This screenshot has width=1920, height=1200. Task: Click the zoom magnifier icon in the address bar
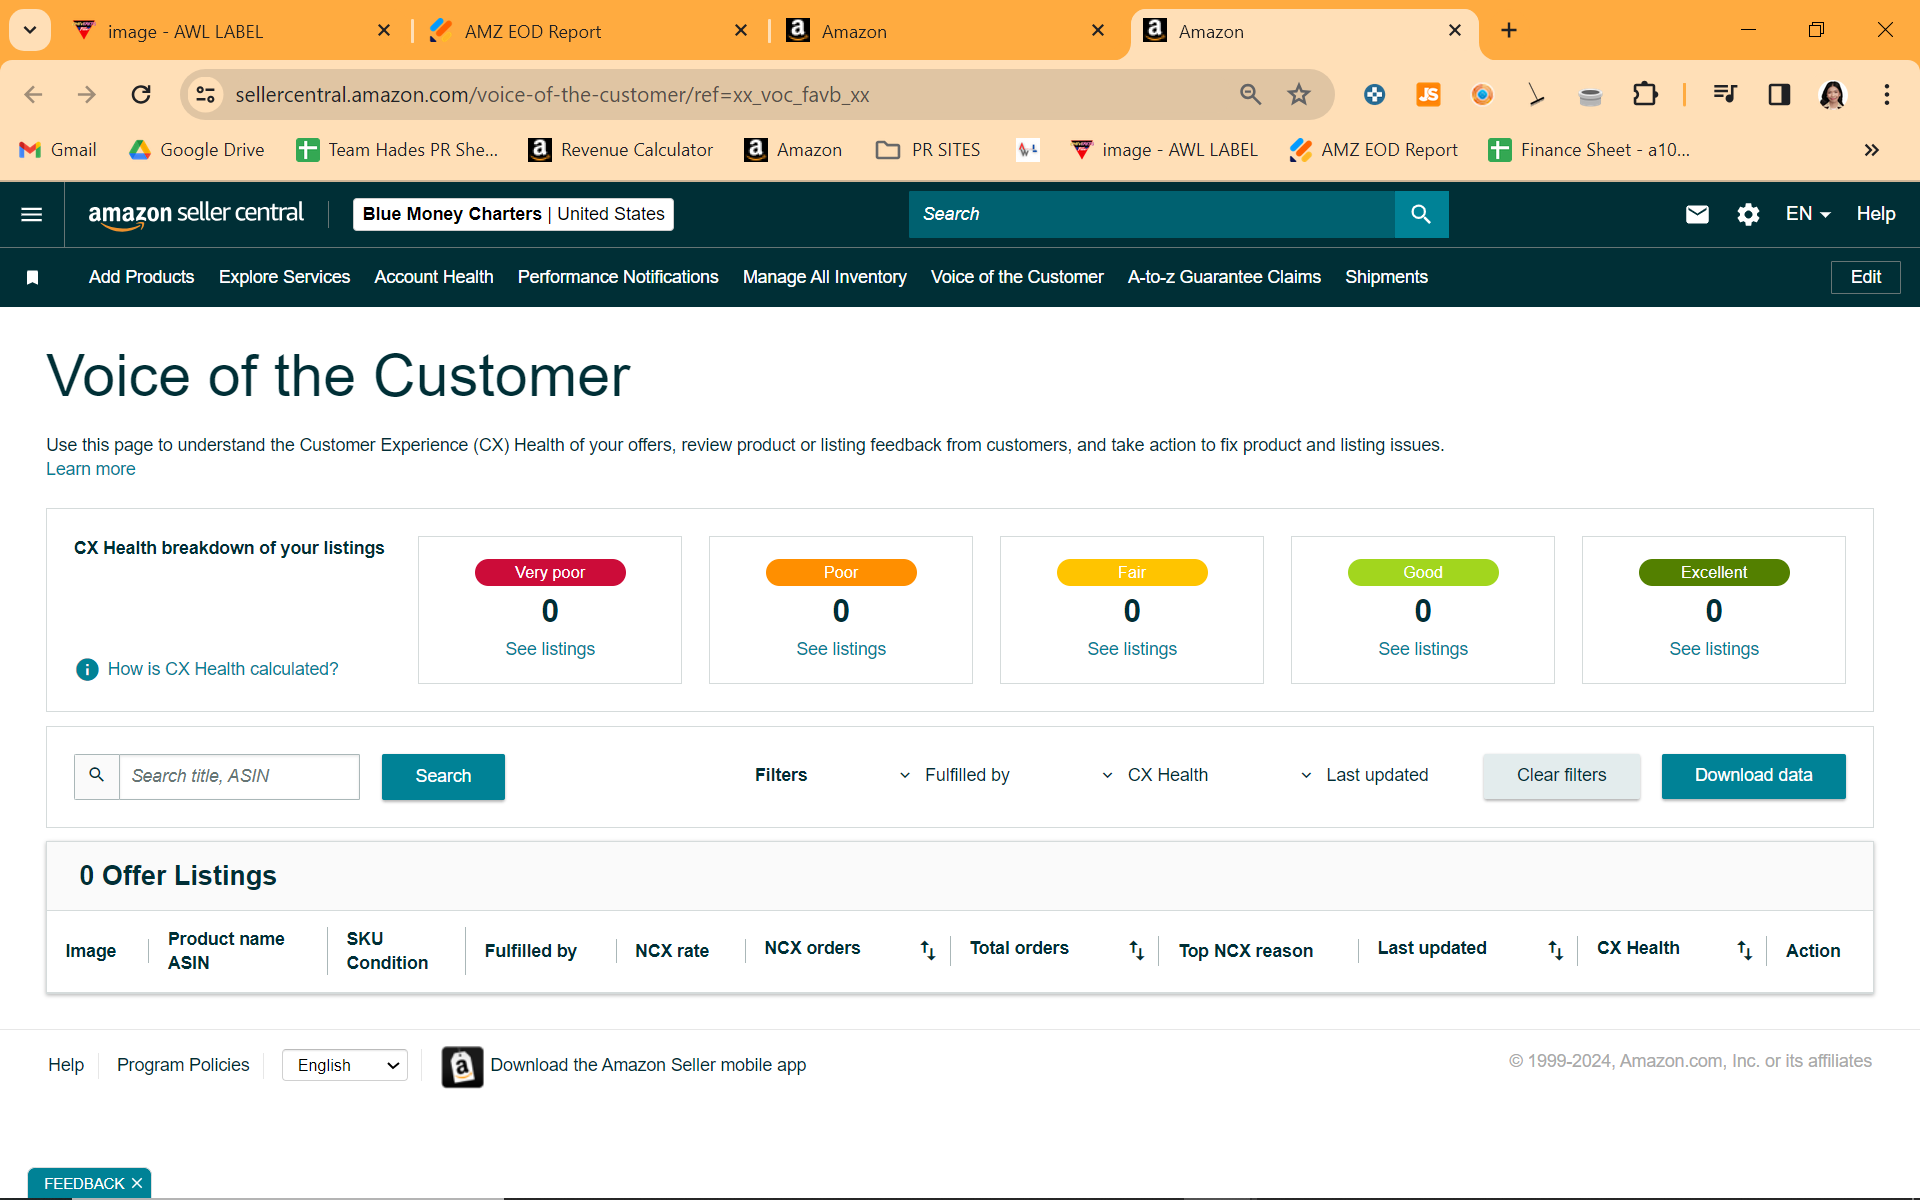[1250, 94]
